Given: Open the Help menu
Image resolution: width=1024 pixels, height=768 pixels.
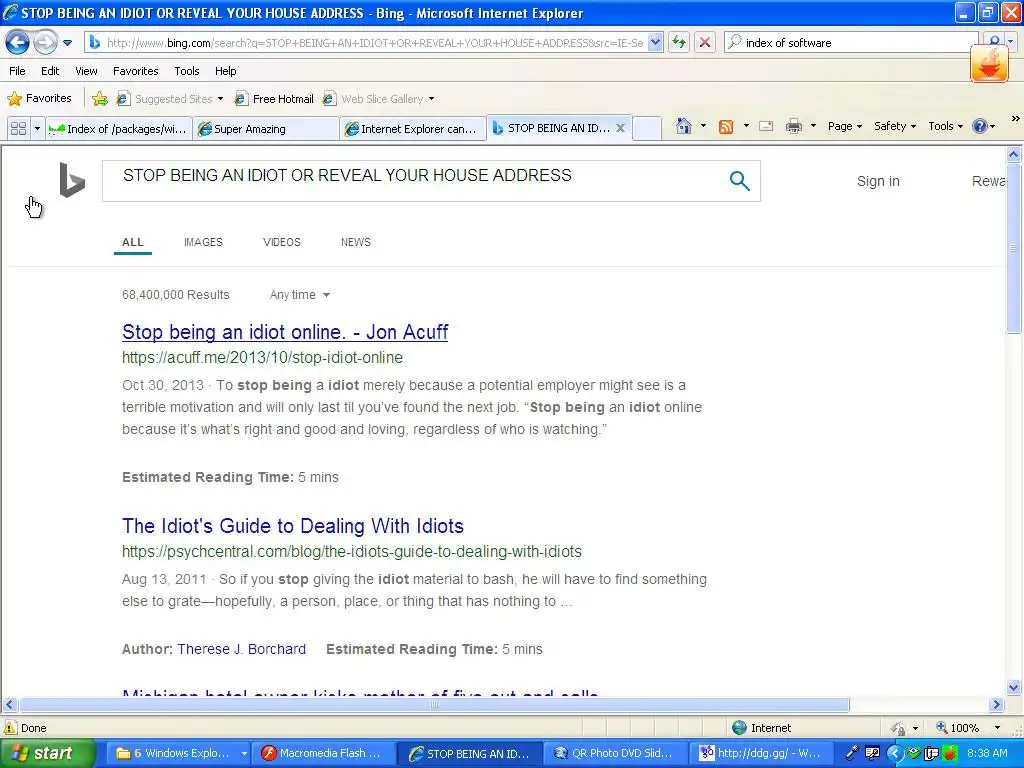Looking at the screenshot, I should click(225, 71).
